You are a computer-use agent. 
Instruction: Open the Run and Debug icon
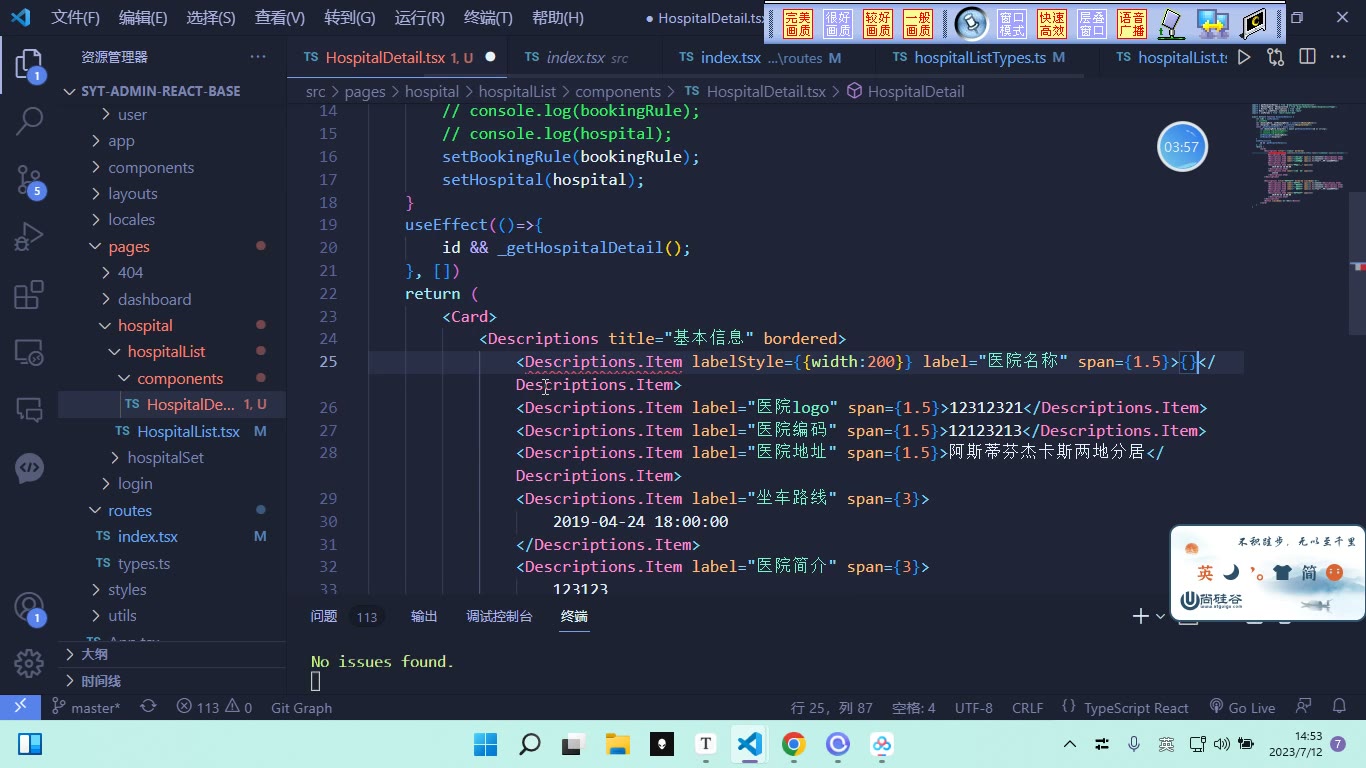pos(29,237)
